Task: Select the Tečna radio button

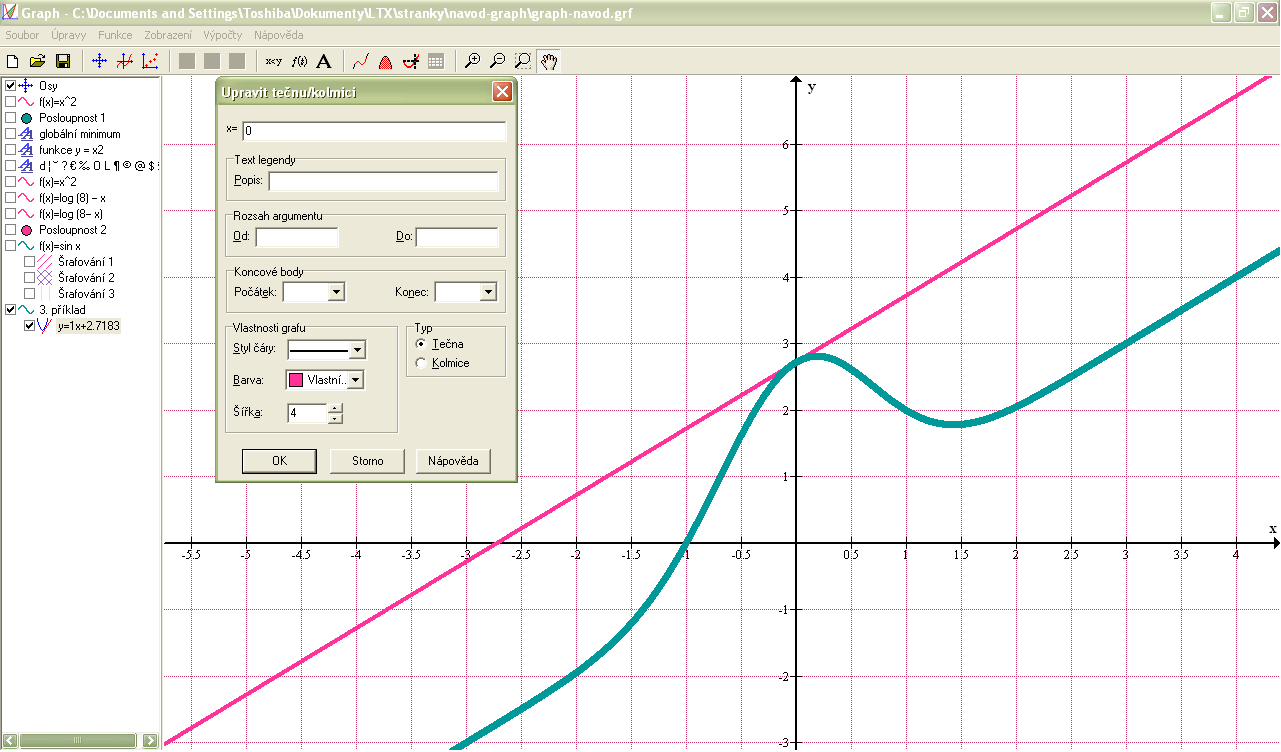Action: click(420, 344)
